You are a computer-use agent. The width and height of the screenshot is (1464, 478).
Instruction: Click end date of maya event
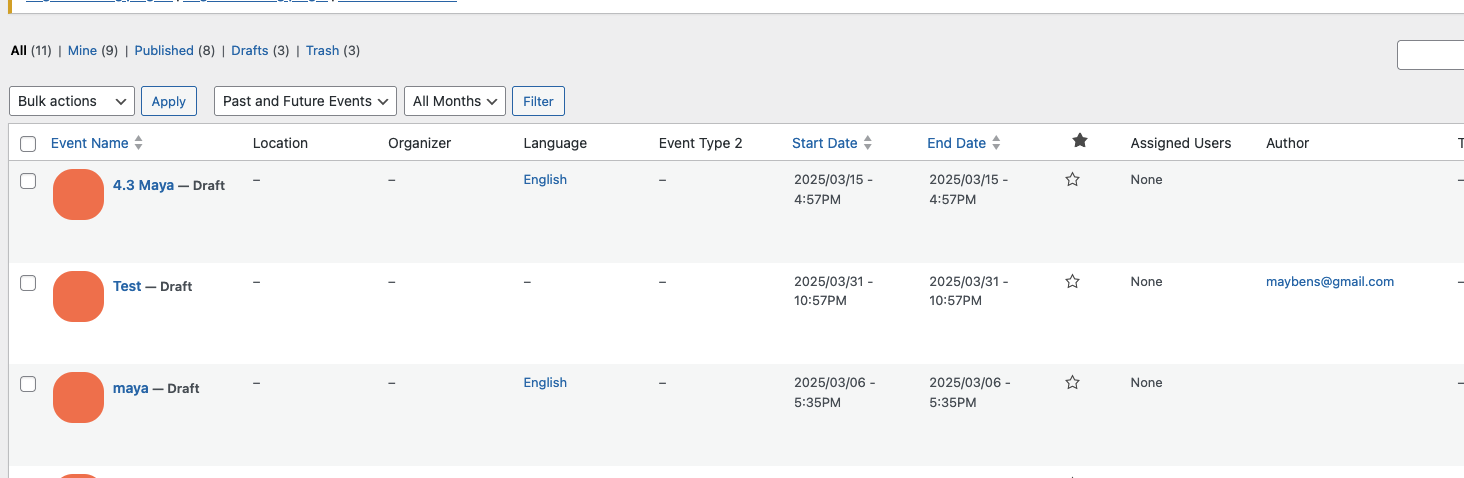[969, 393]
